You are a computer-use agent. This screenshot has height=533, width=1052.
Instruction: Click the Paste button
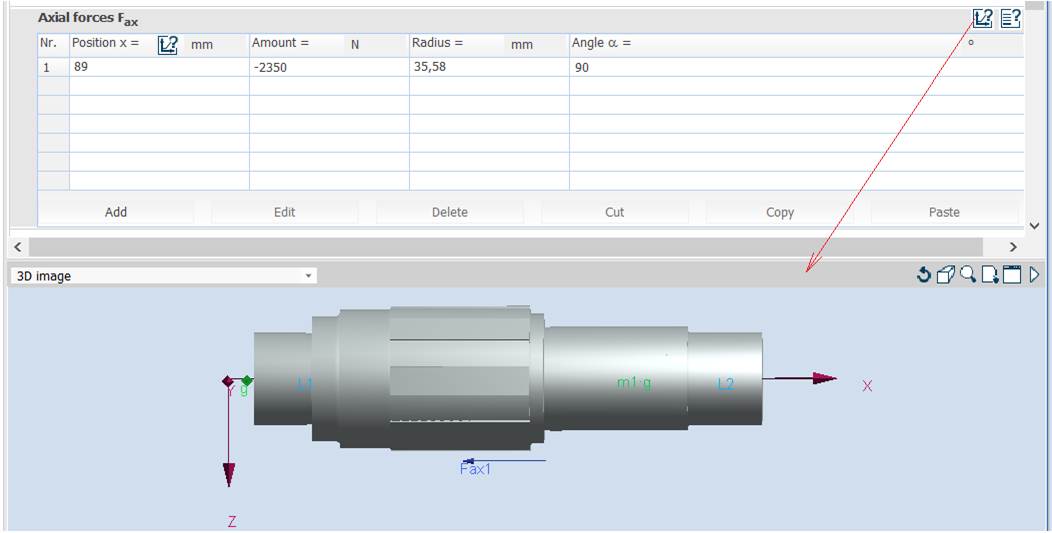(945, 212)
